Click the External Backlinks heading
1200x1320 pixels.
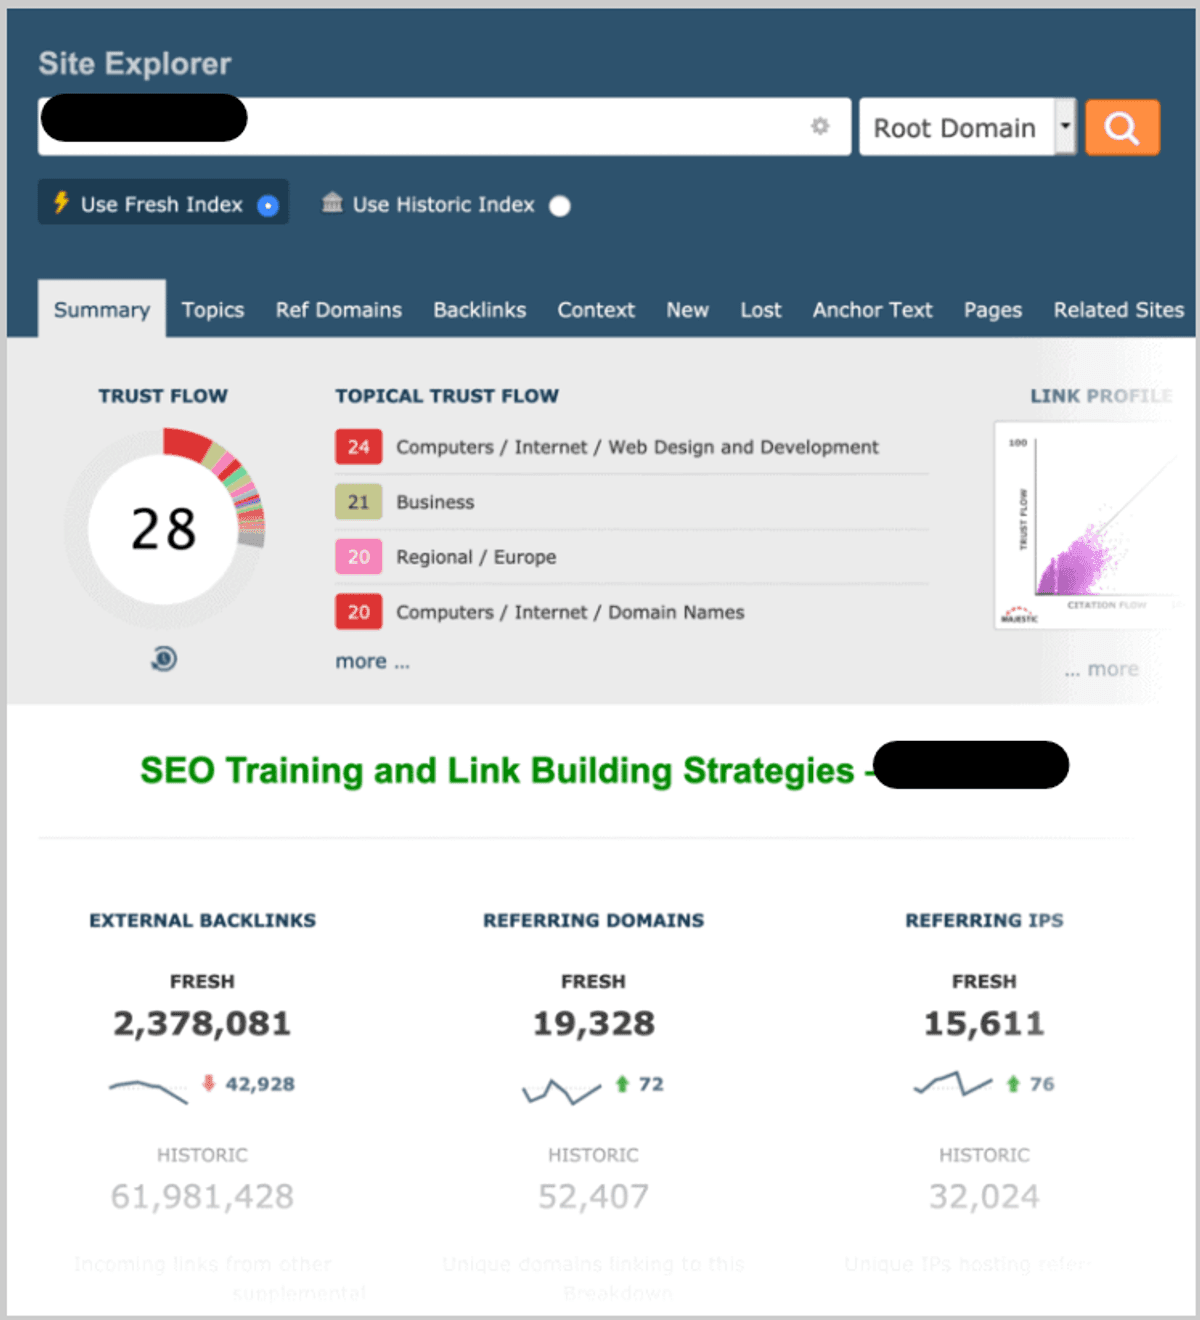203,920
